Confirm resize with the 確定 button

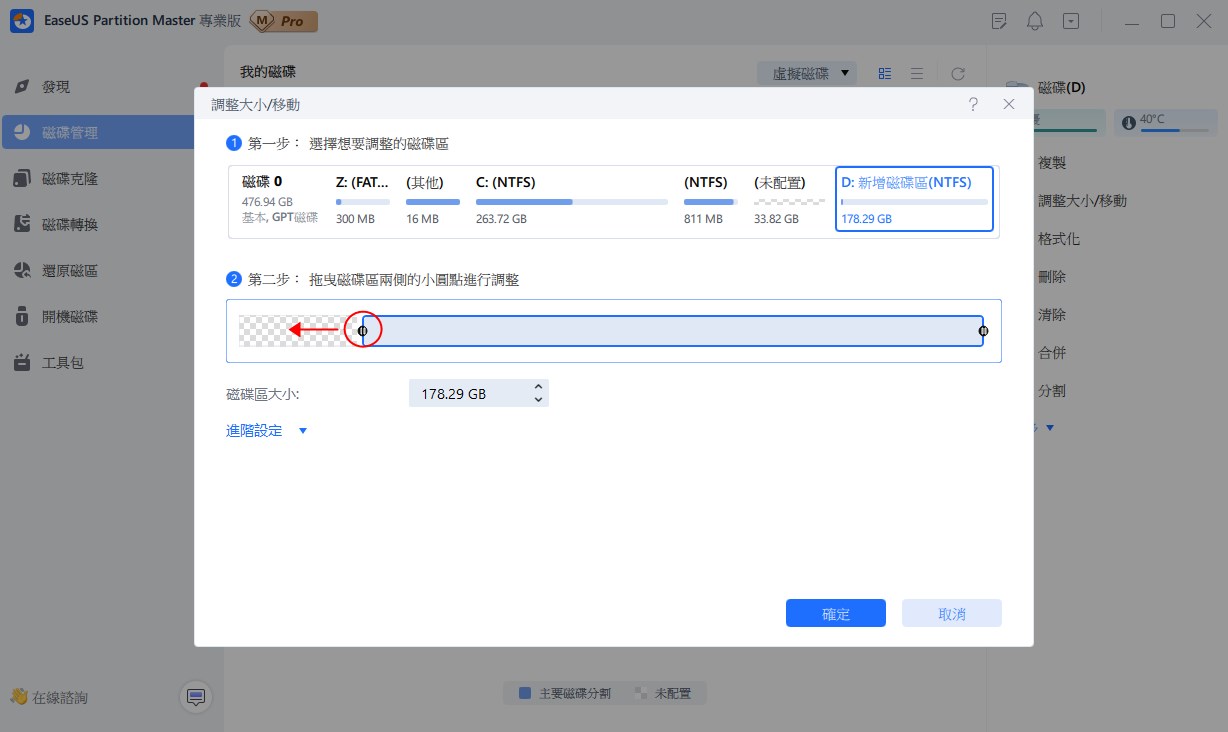tap(835, 613)
